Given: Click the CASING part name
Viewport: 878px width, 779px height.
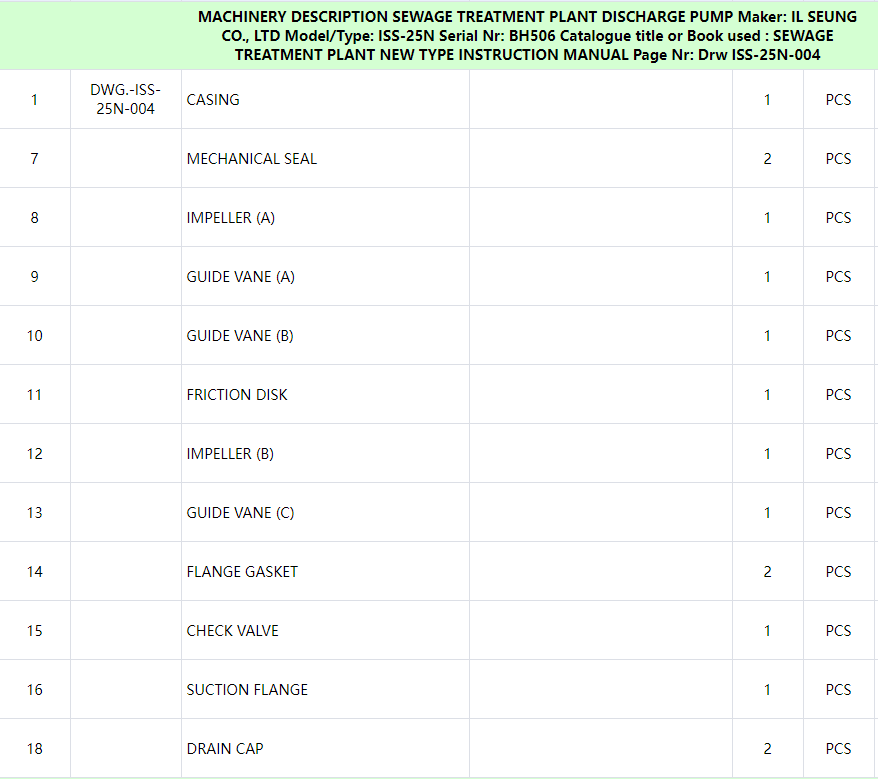Looking at the screenshot, I should tap(213, 100).
